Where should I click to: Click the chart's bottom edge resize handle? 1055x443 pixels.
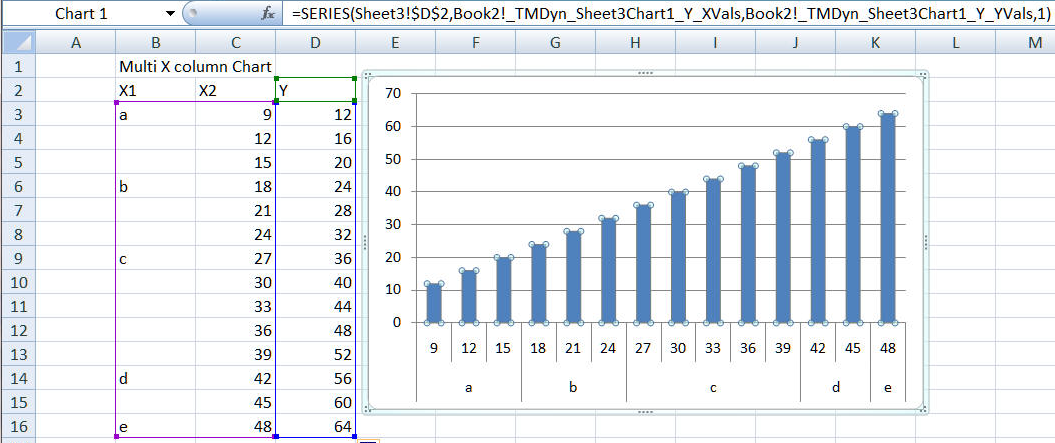point(645,409)
